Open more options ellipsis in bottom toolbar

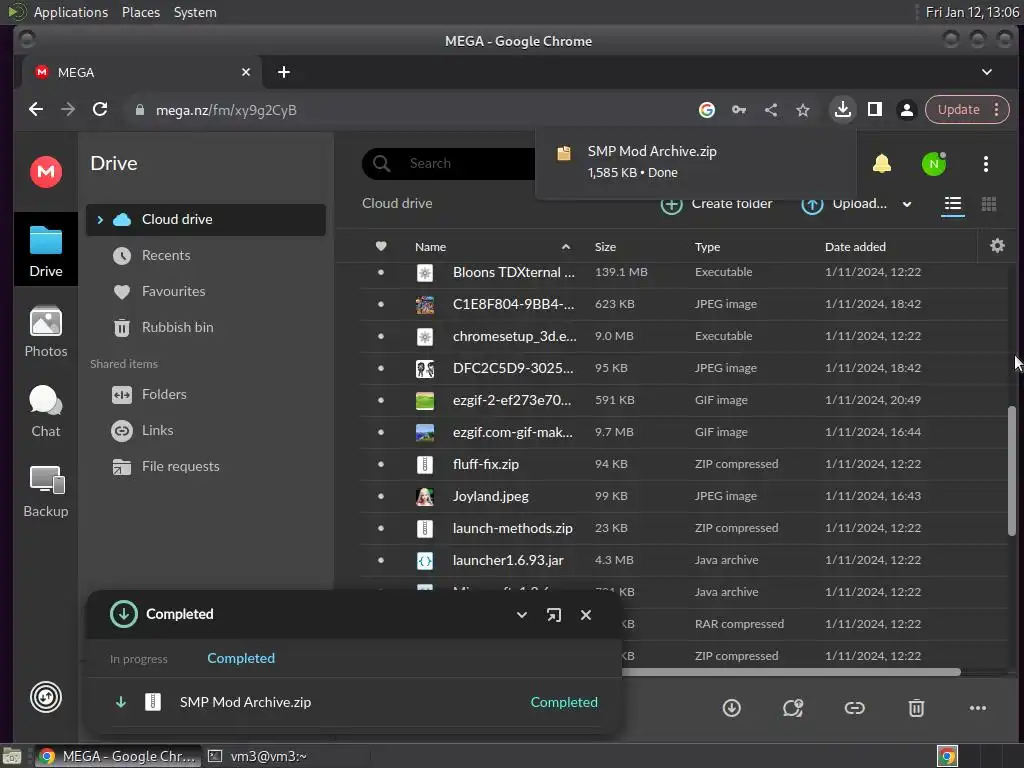[978, 708]
